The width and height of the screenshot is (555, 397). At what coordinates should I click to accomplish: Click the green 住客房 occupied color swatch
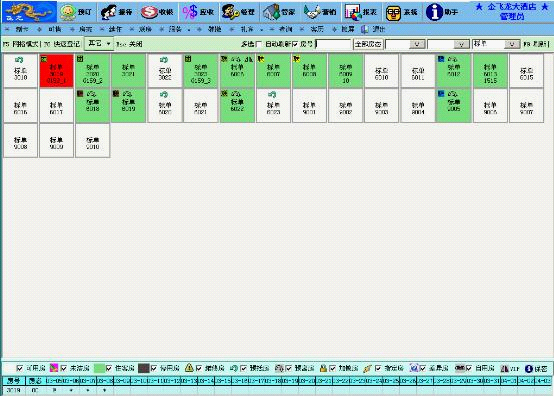click(99, 368)
